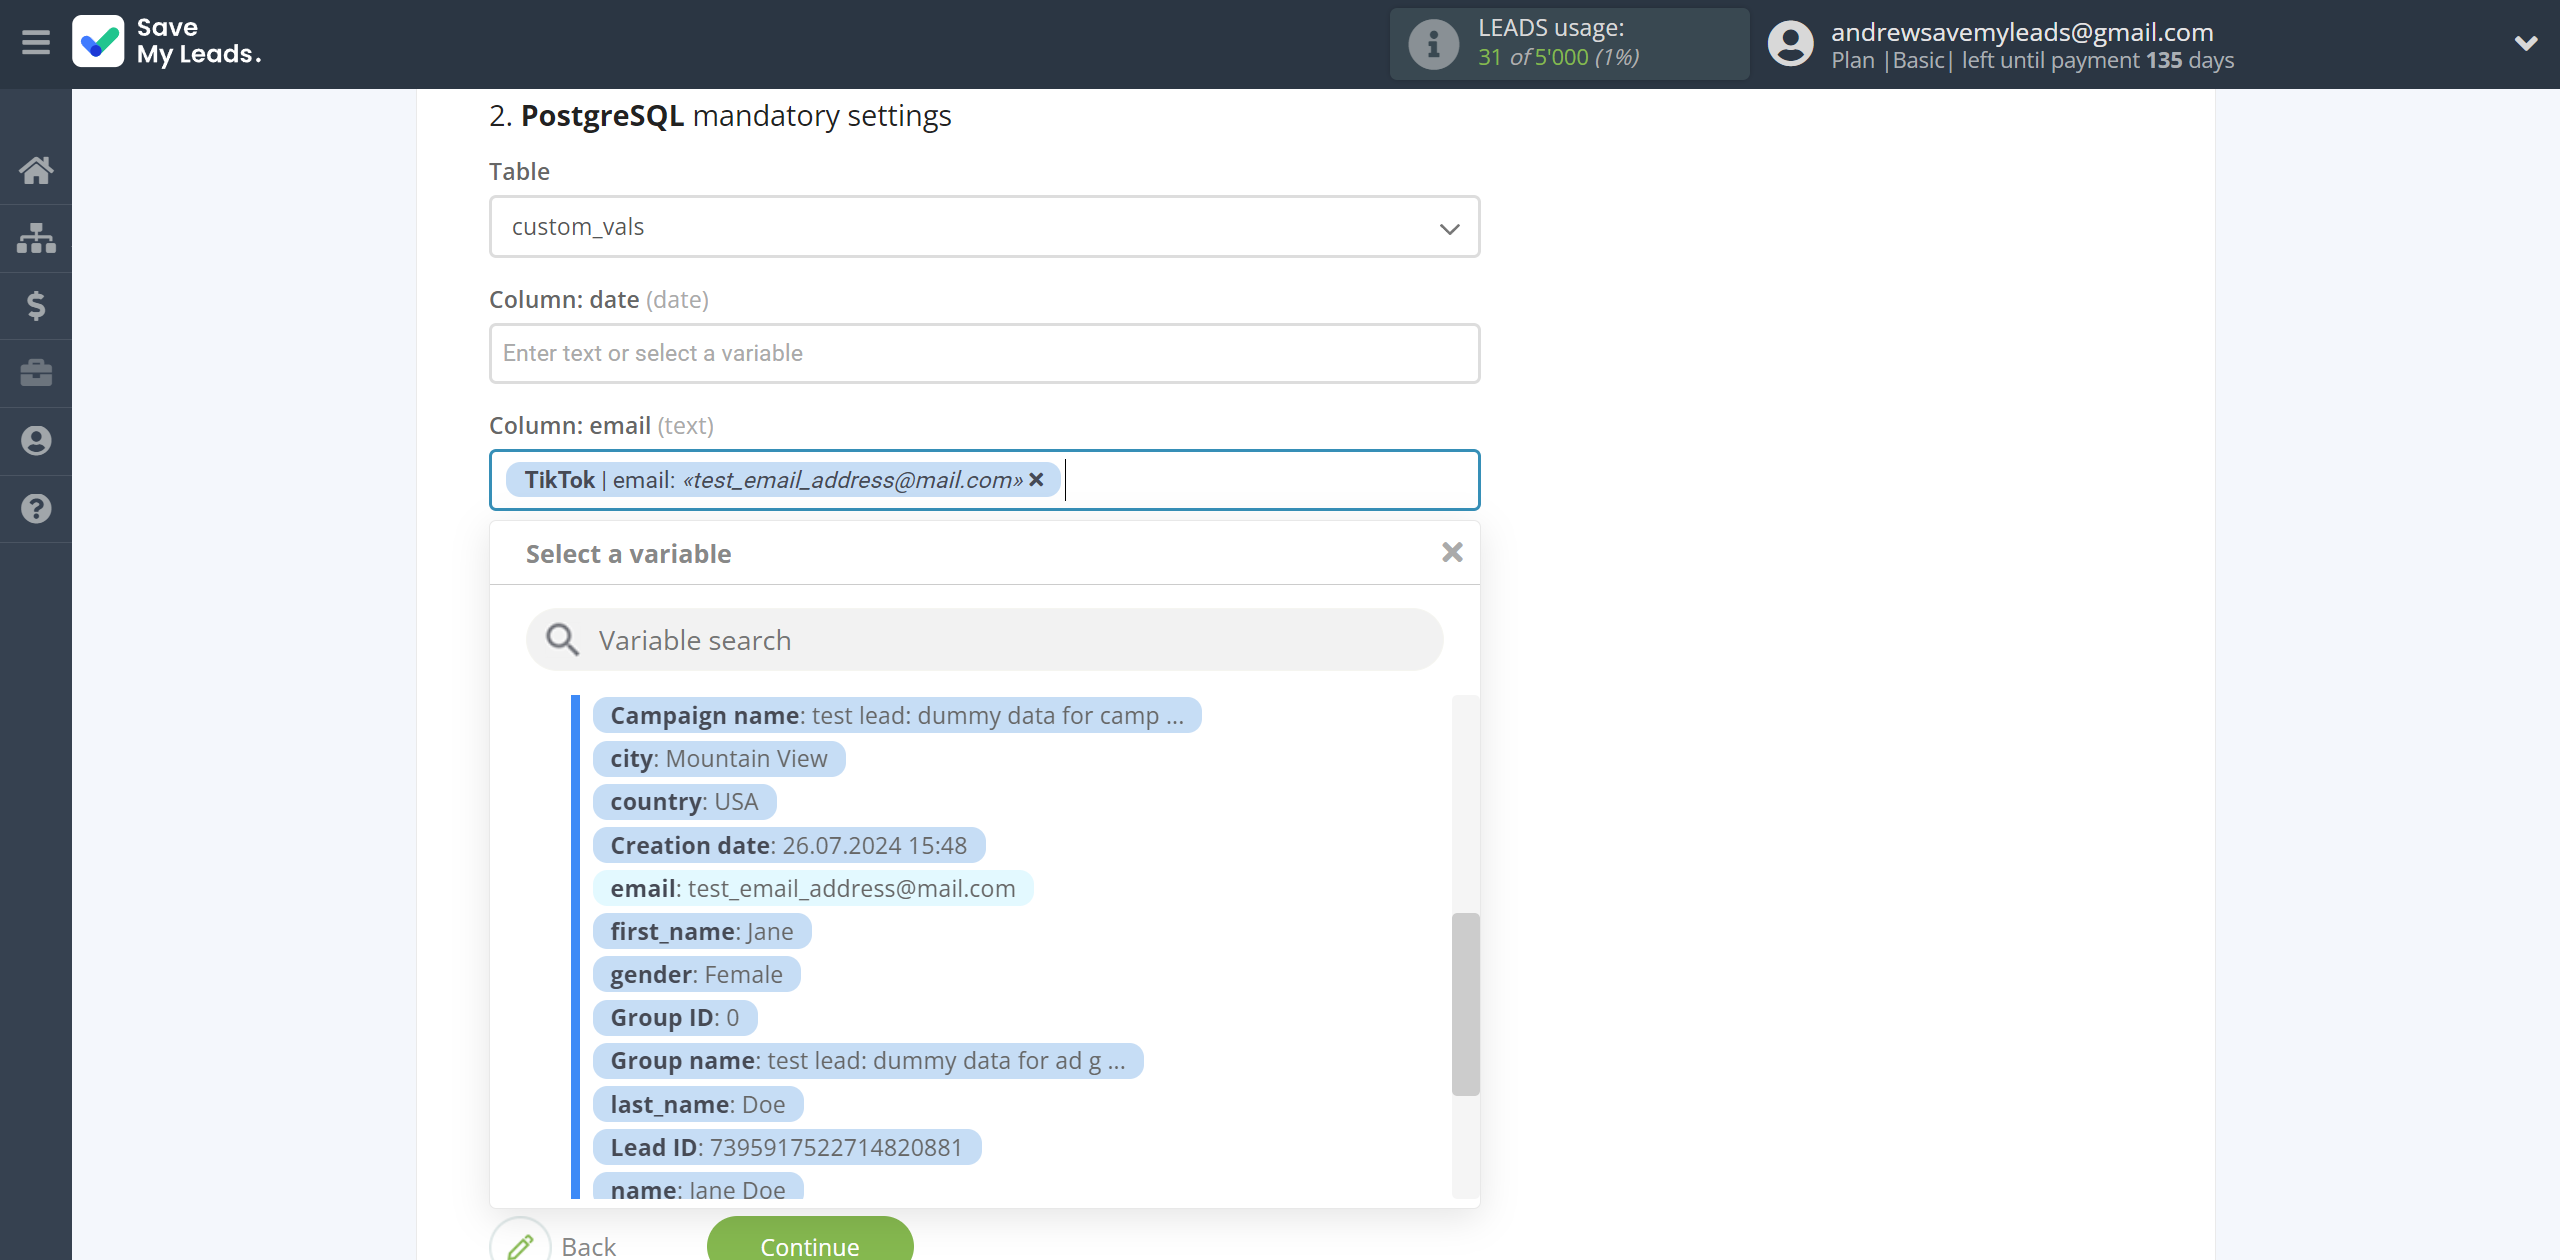Click the Variable search box

(x=984, y=640)
